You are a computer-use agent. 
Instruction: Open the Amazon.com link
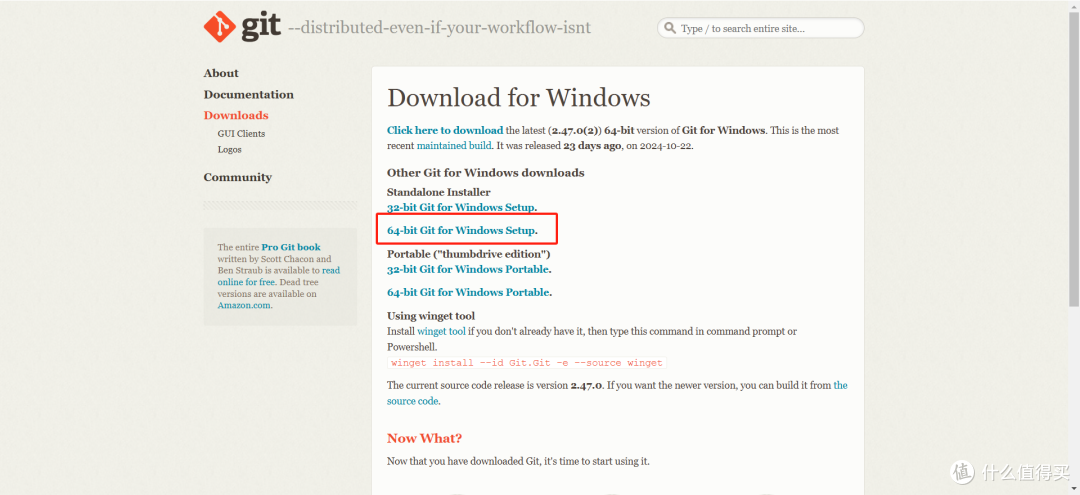click(x=244, y=305)
